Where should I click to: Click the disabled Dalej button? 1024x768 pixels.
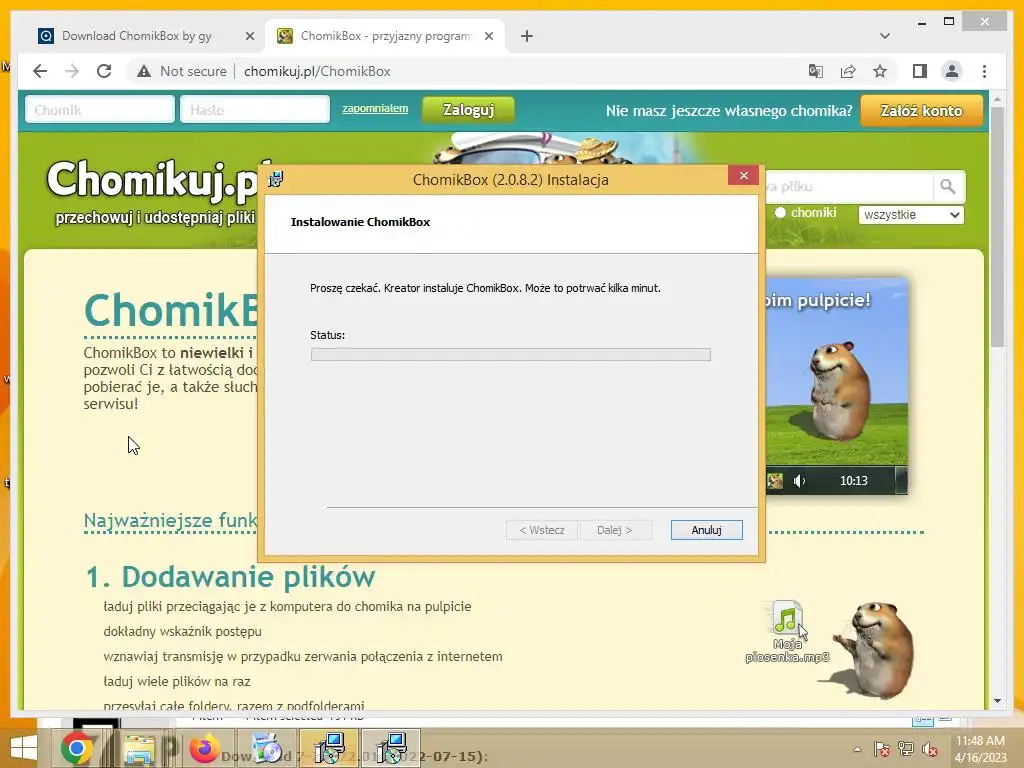click(615, 530)
